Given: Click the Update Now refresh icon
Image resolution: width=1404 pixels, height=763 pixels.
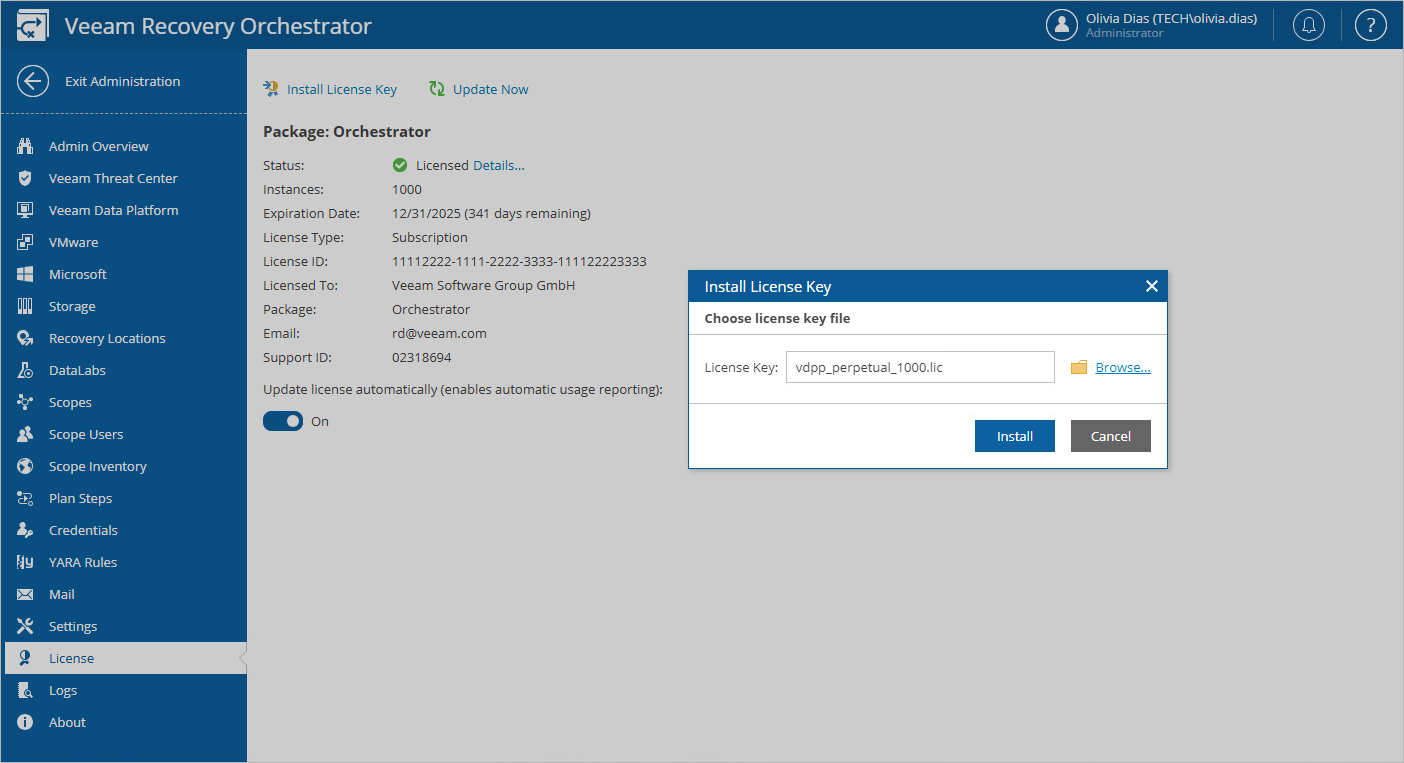Looking at the screenshot, I should click(x=437, y=89).
